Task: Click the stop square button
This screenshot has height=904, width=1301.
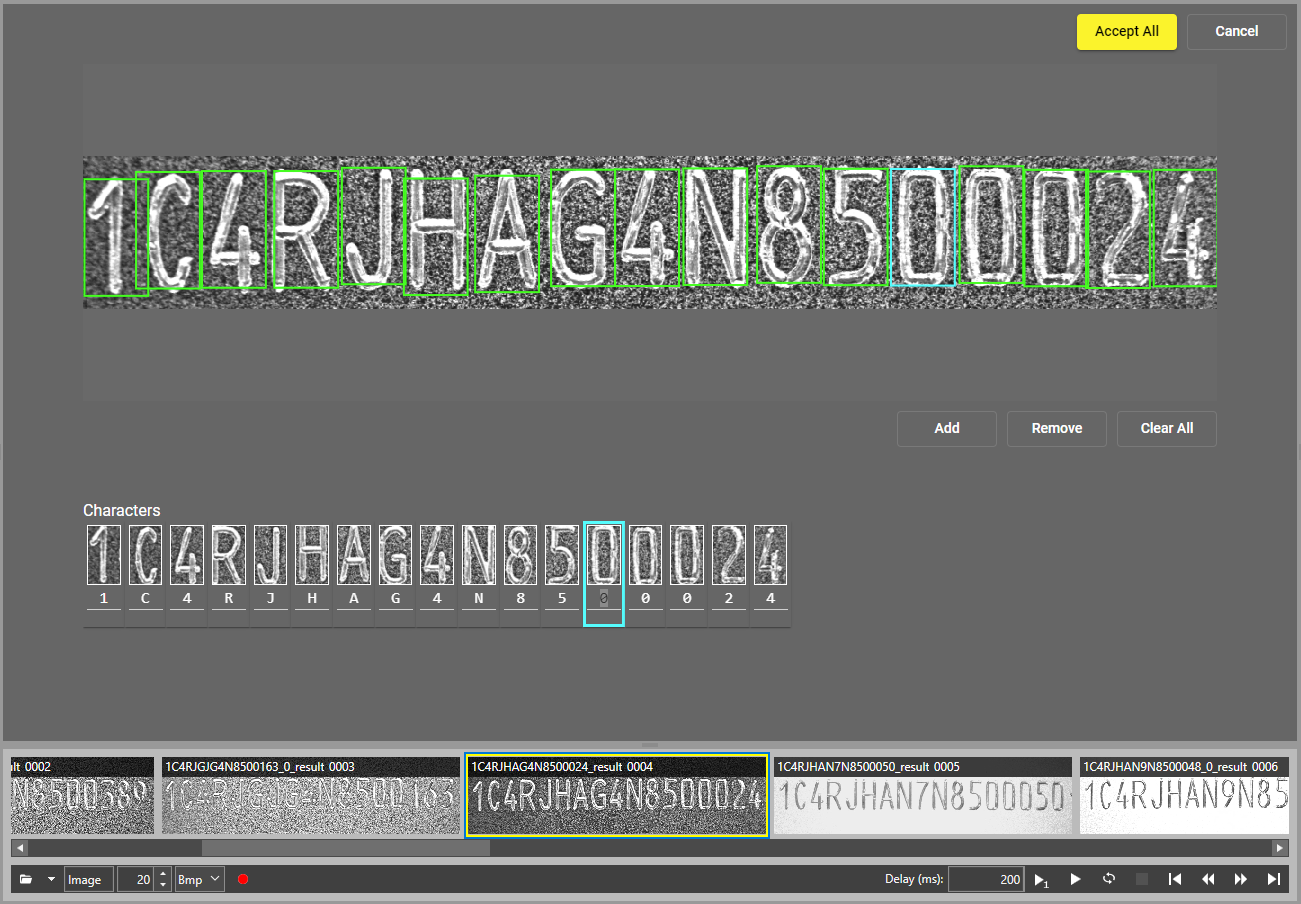Action: [1142, 879]
